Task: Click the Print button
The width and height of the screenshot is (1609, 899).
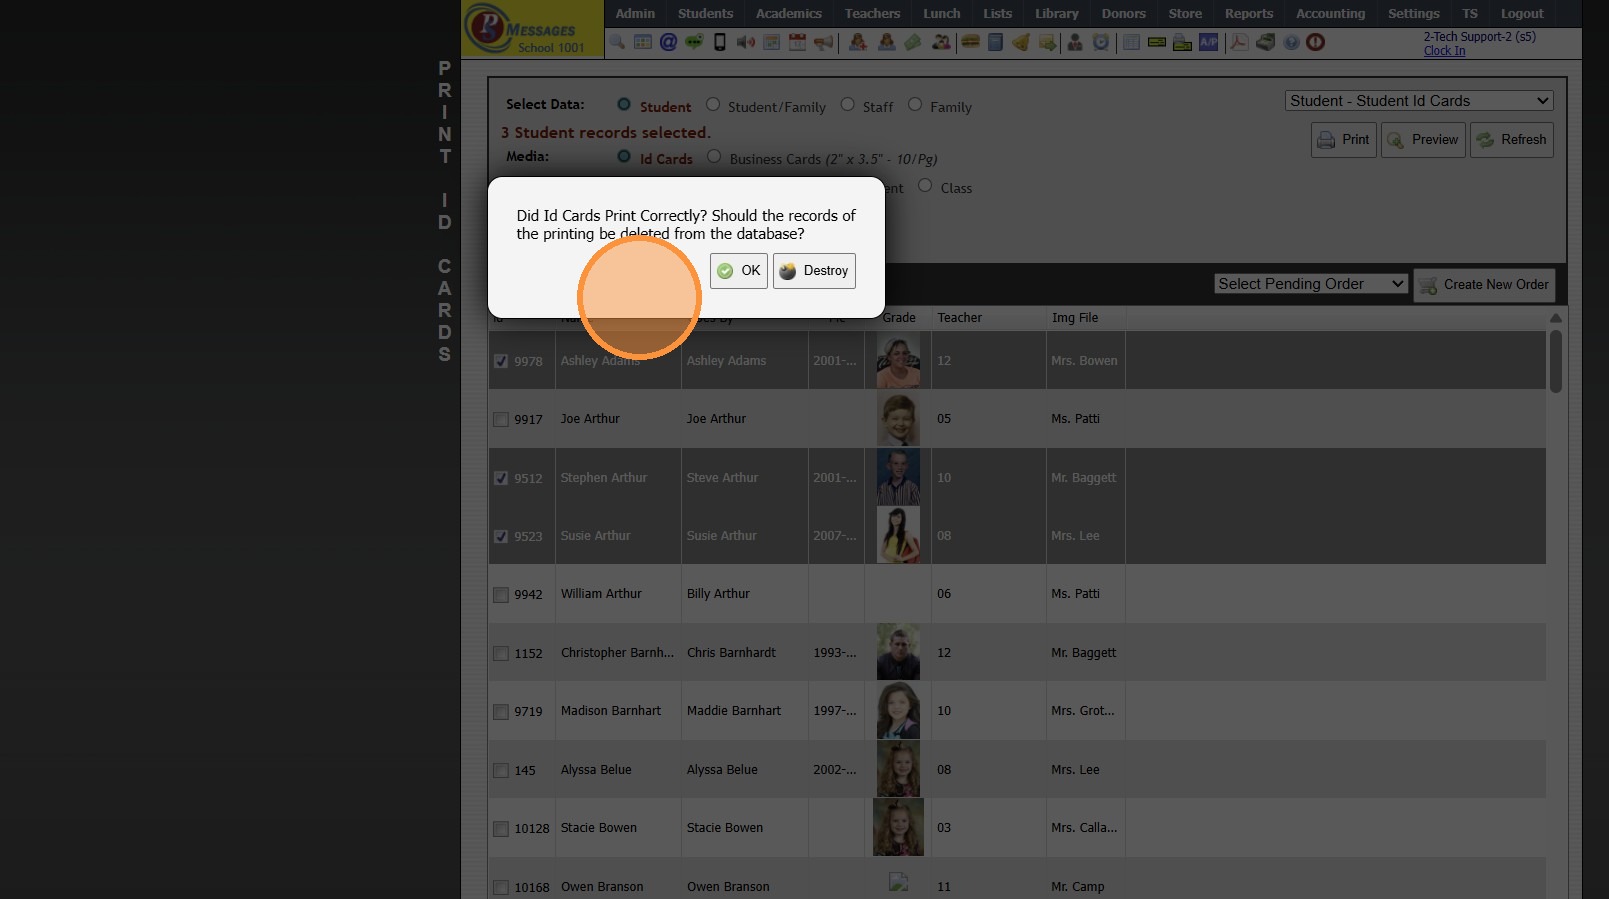Action: pyautogui.click(x=1344, y=140)
